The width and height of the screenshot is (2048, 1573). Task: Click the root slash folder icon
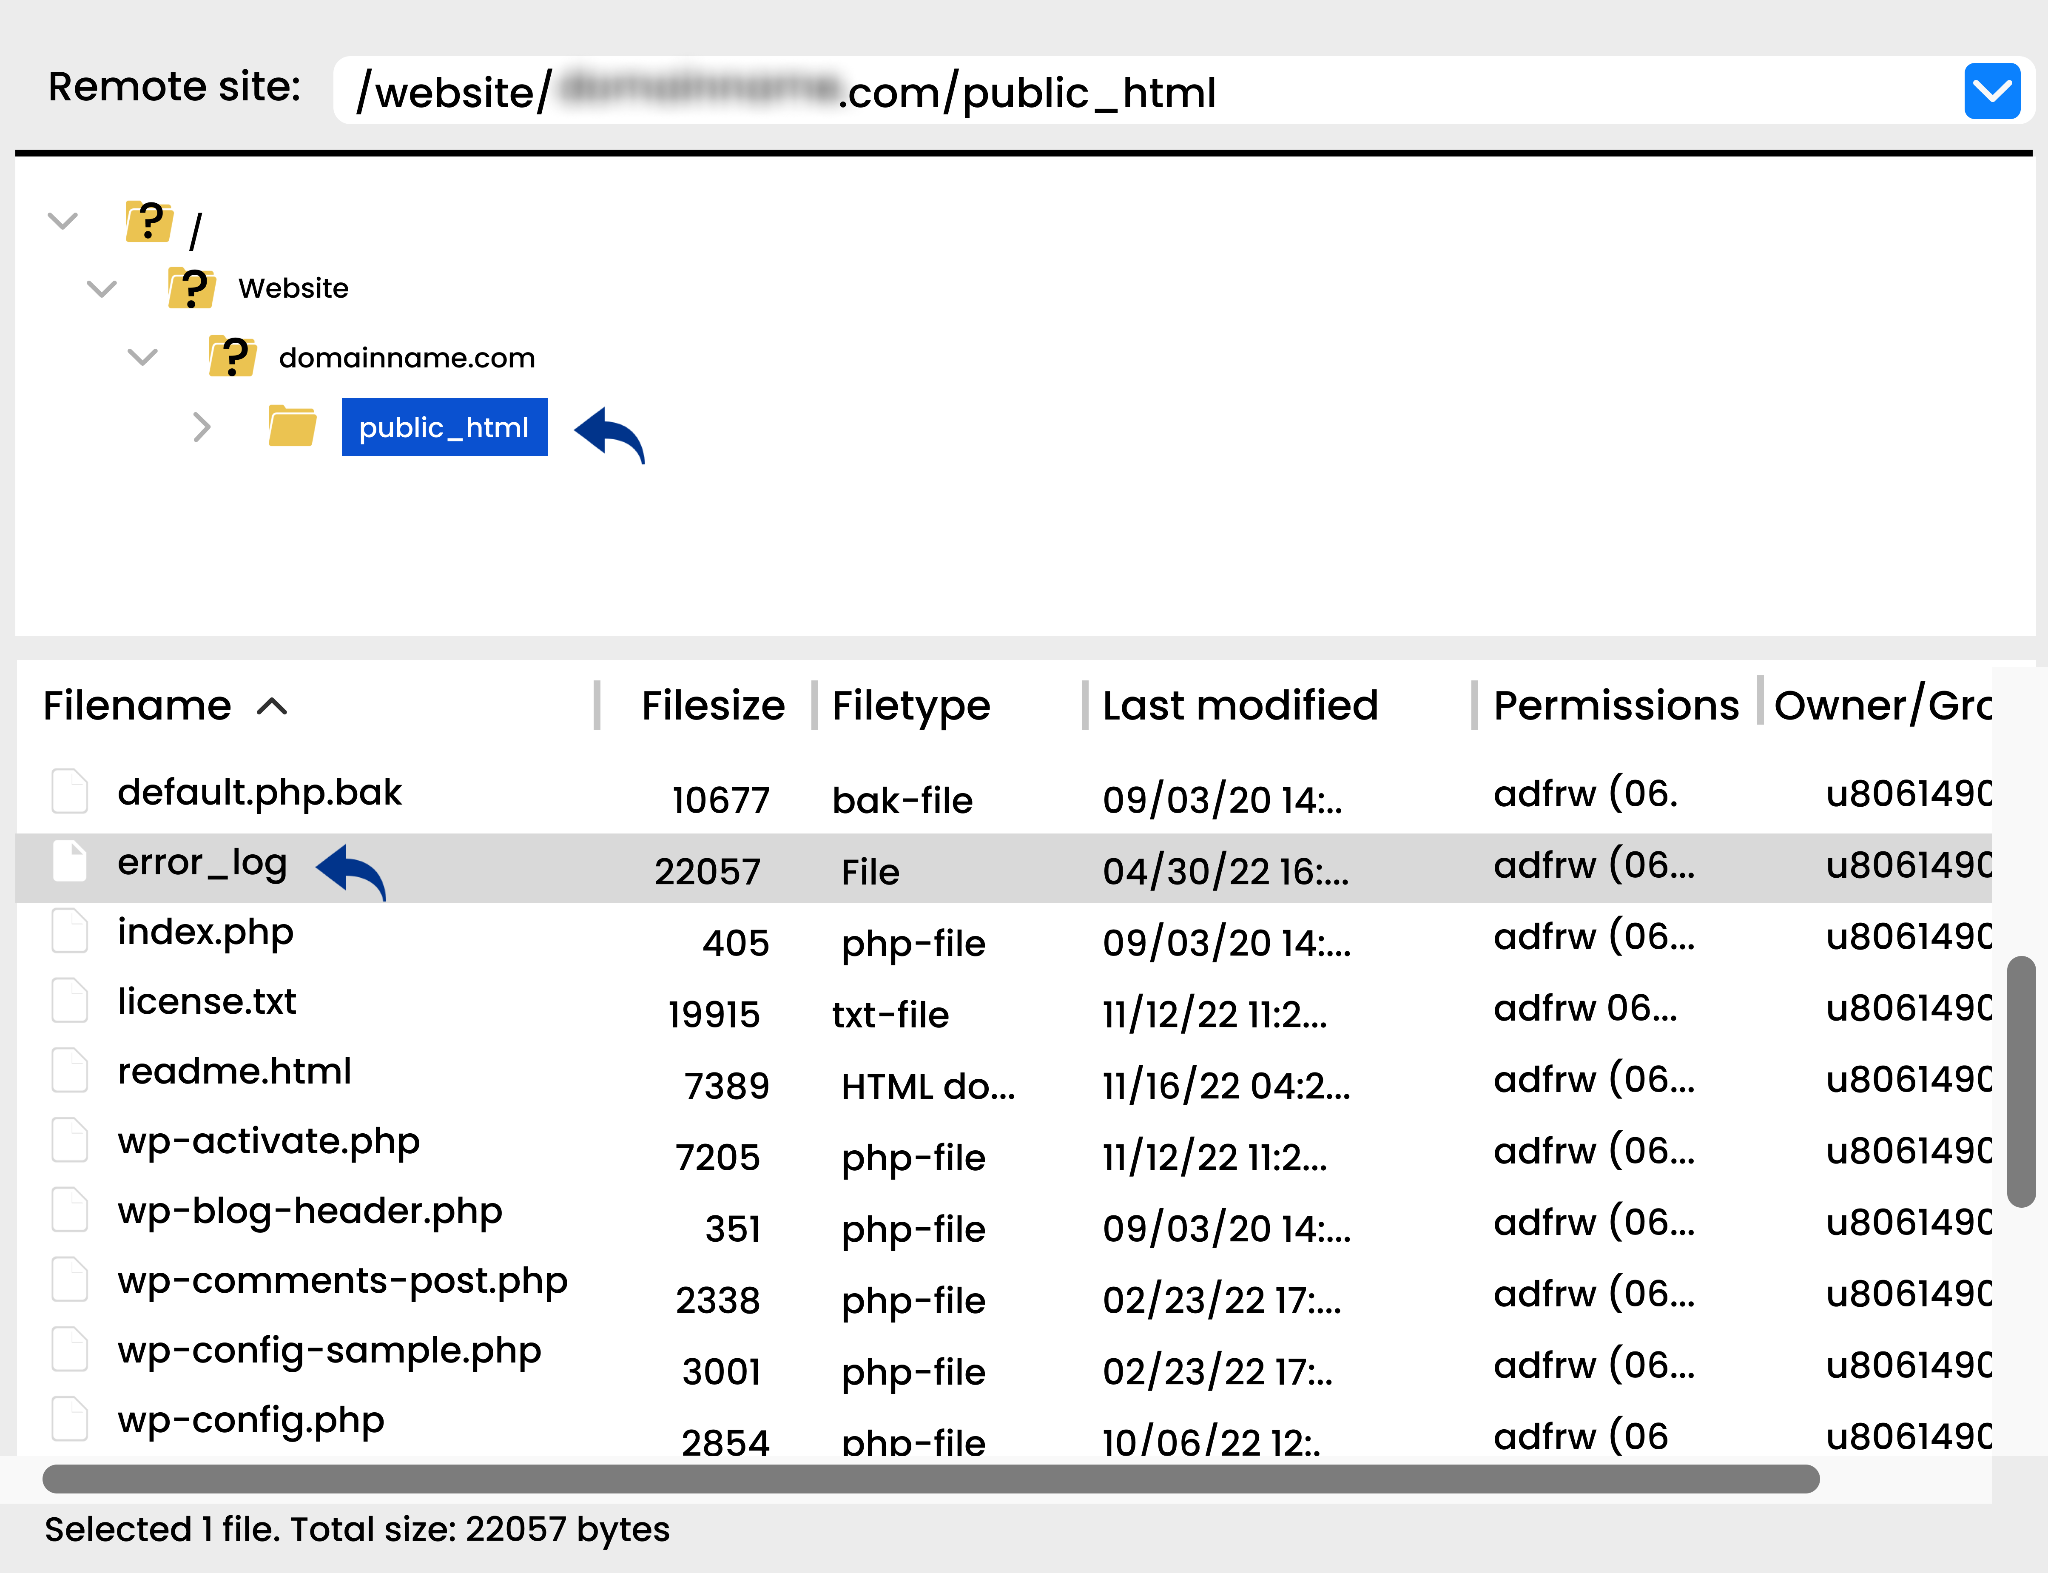(149, 221)
